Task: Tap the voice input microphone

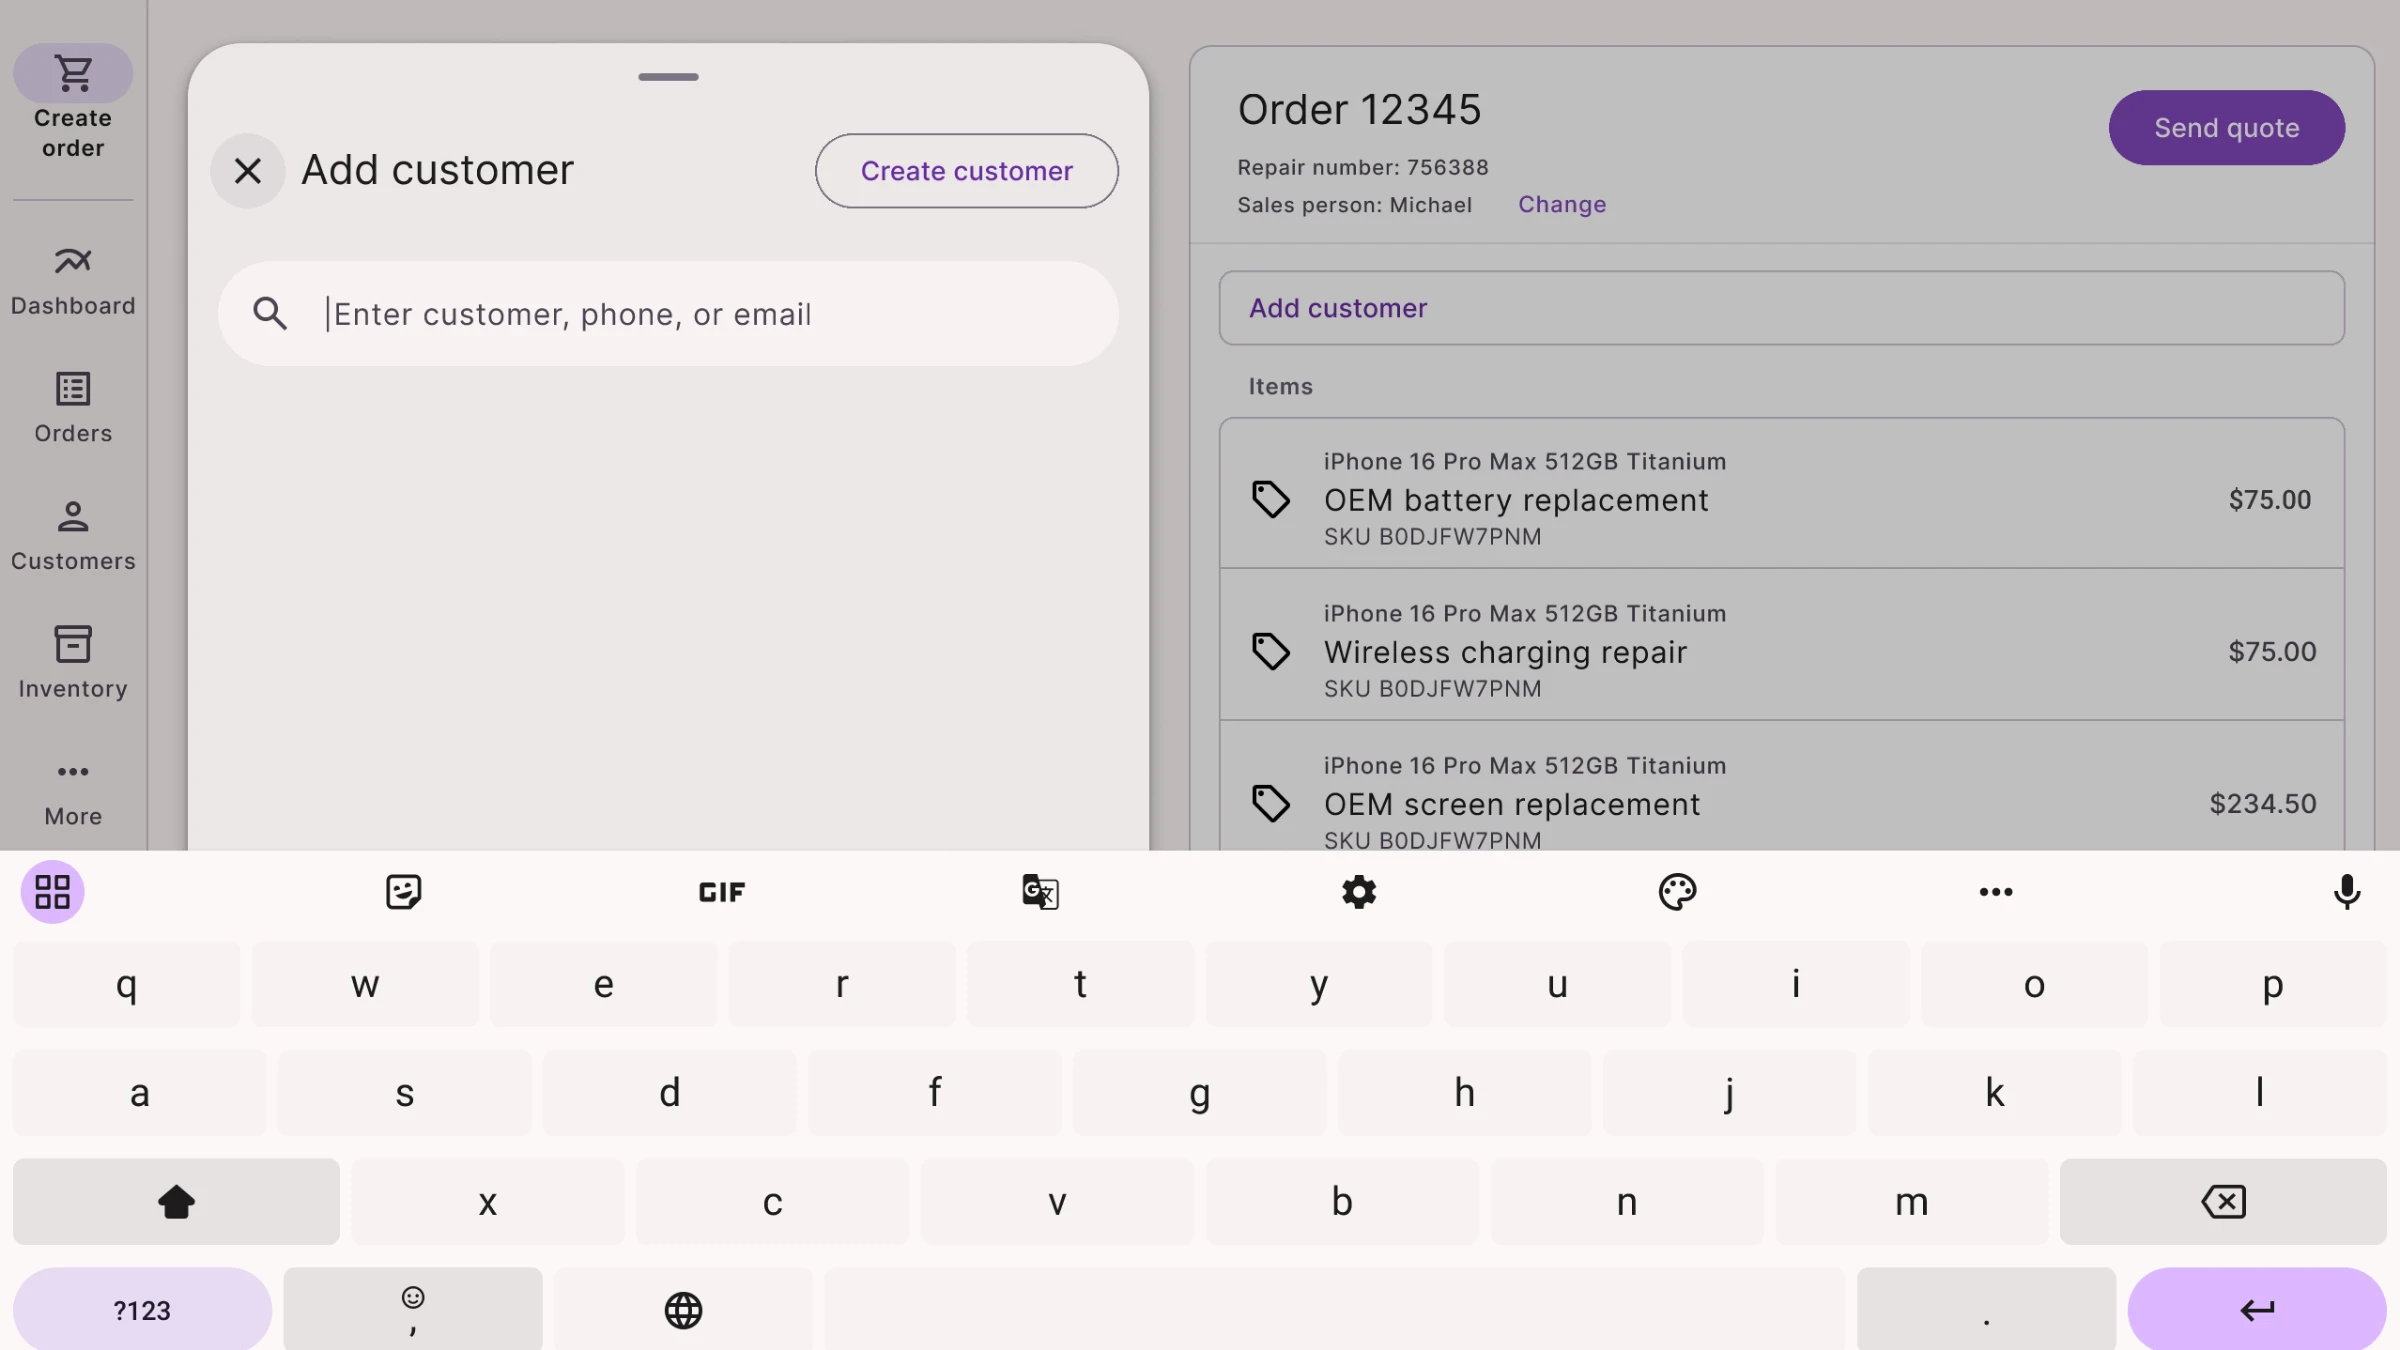Action: (2347, 892)
